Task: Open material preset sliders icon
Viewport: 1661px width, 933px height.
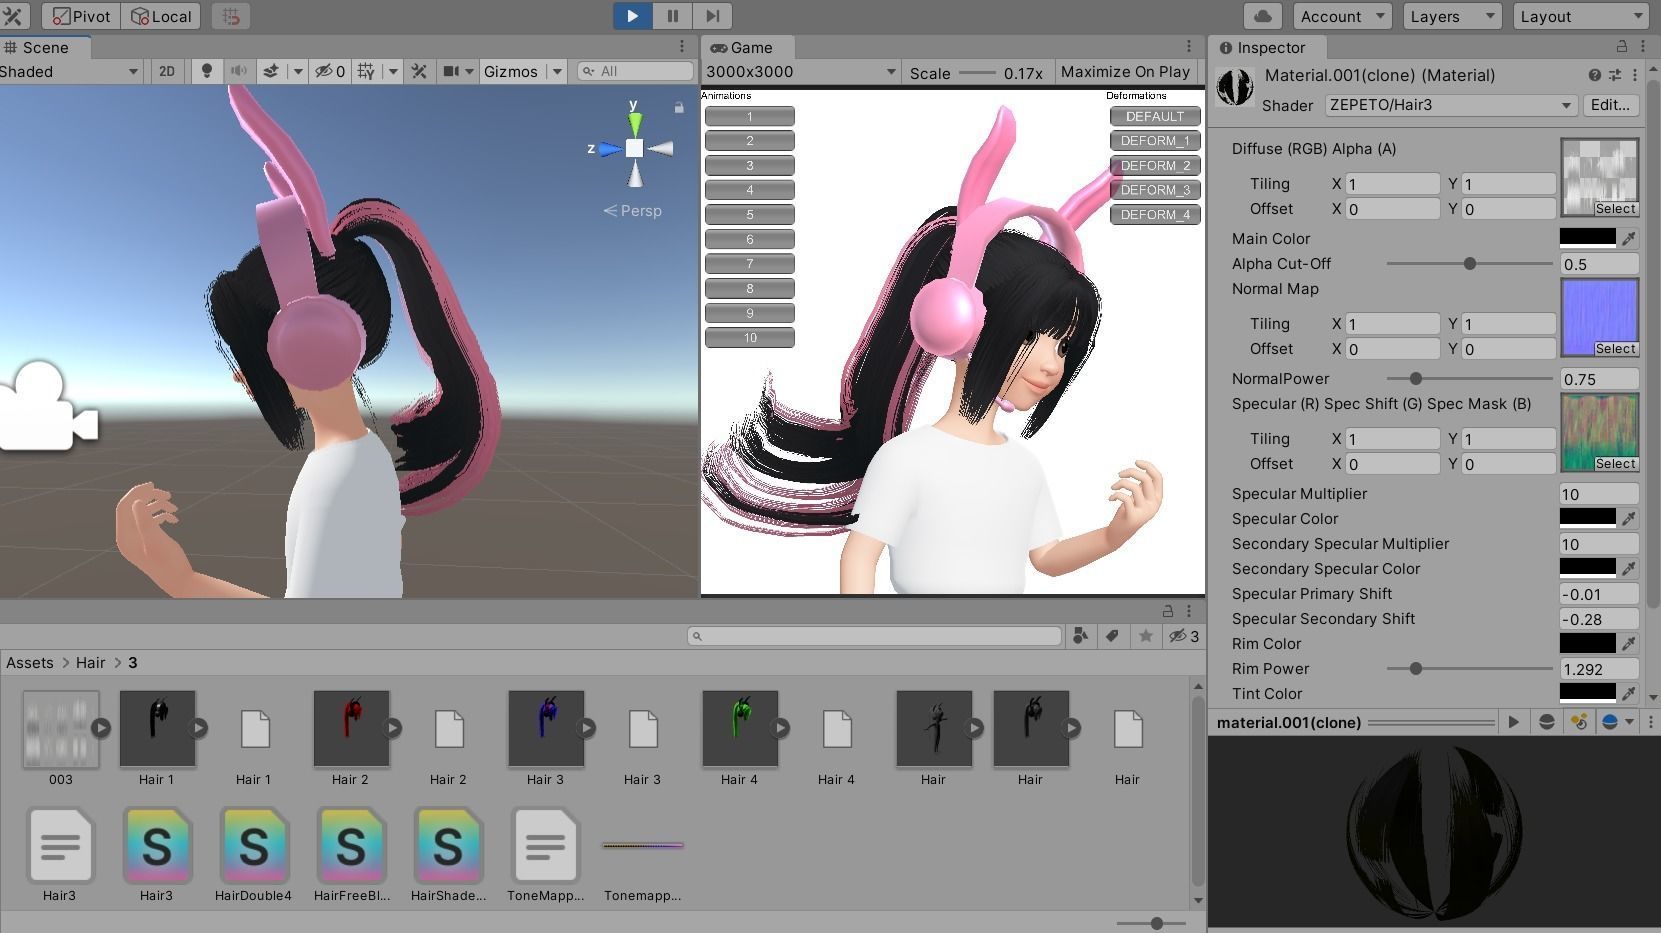Action: tap(1615, 75)
